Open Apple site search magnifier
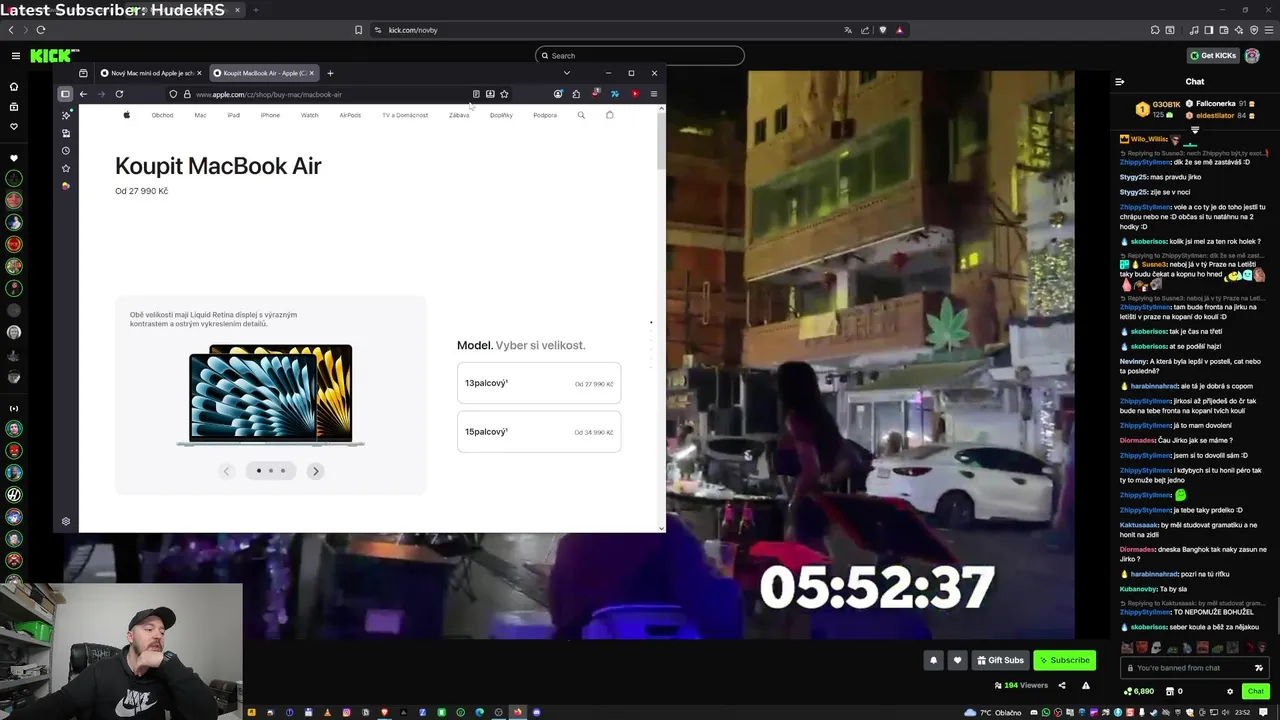1280x720 pixels. [x=581, y=115]
